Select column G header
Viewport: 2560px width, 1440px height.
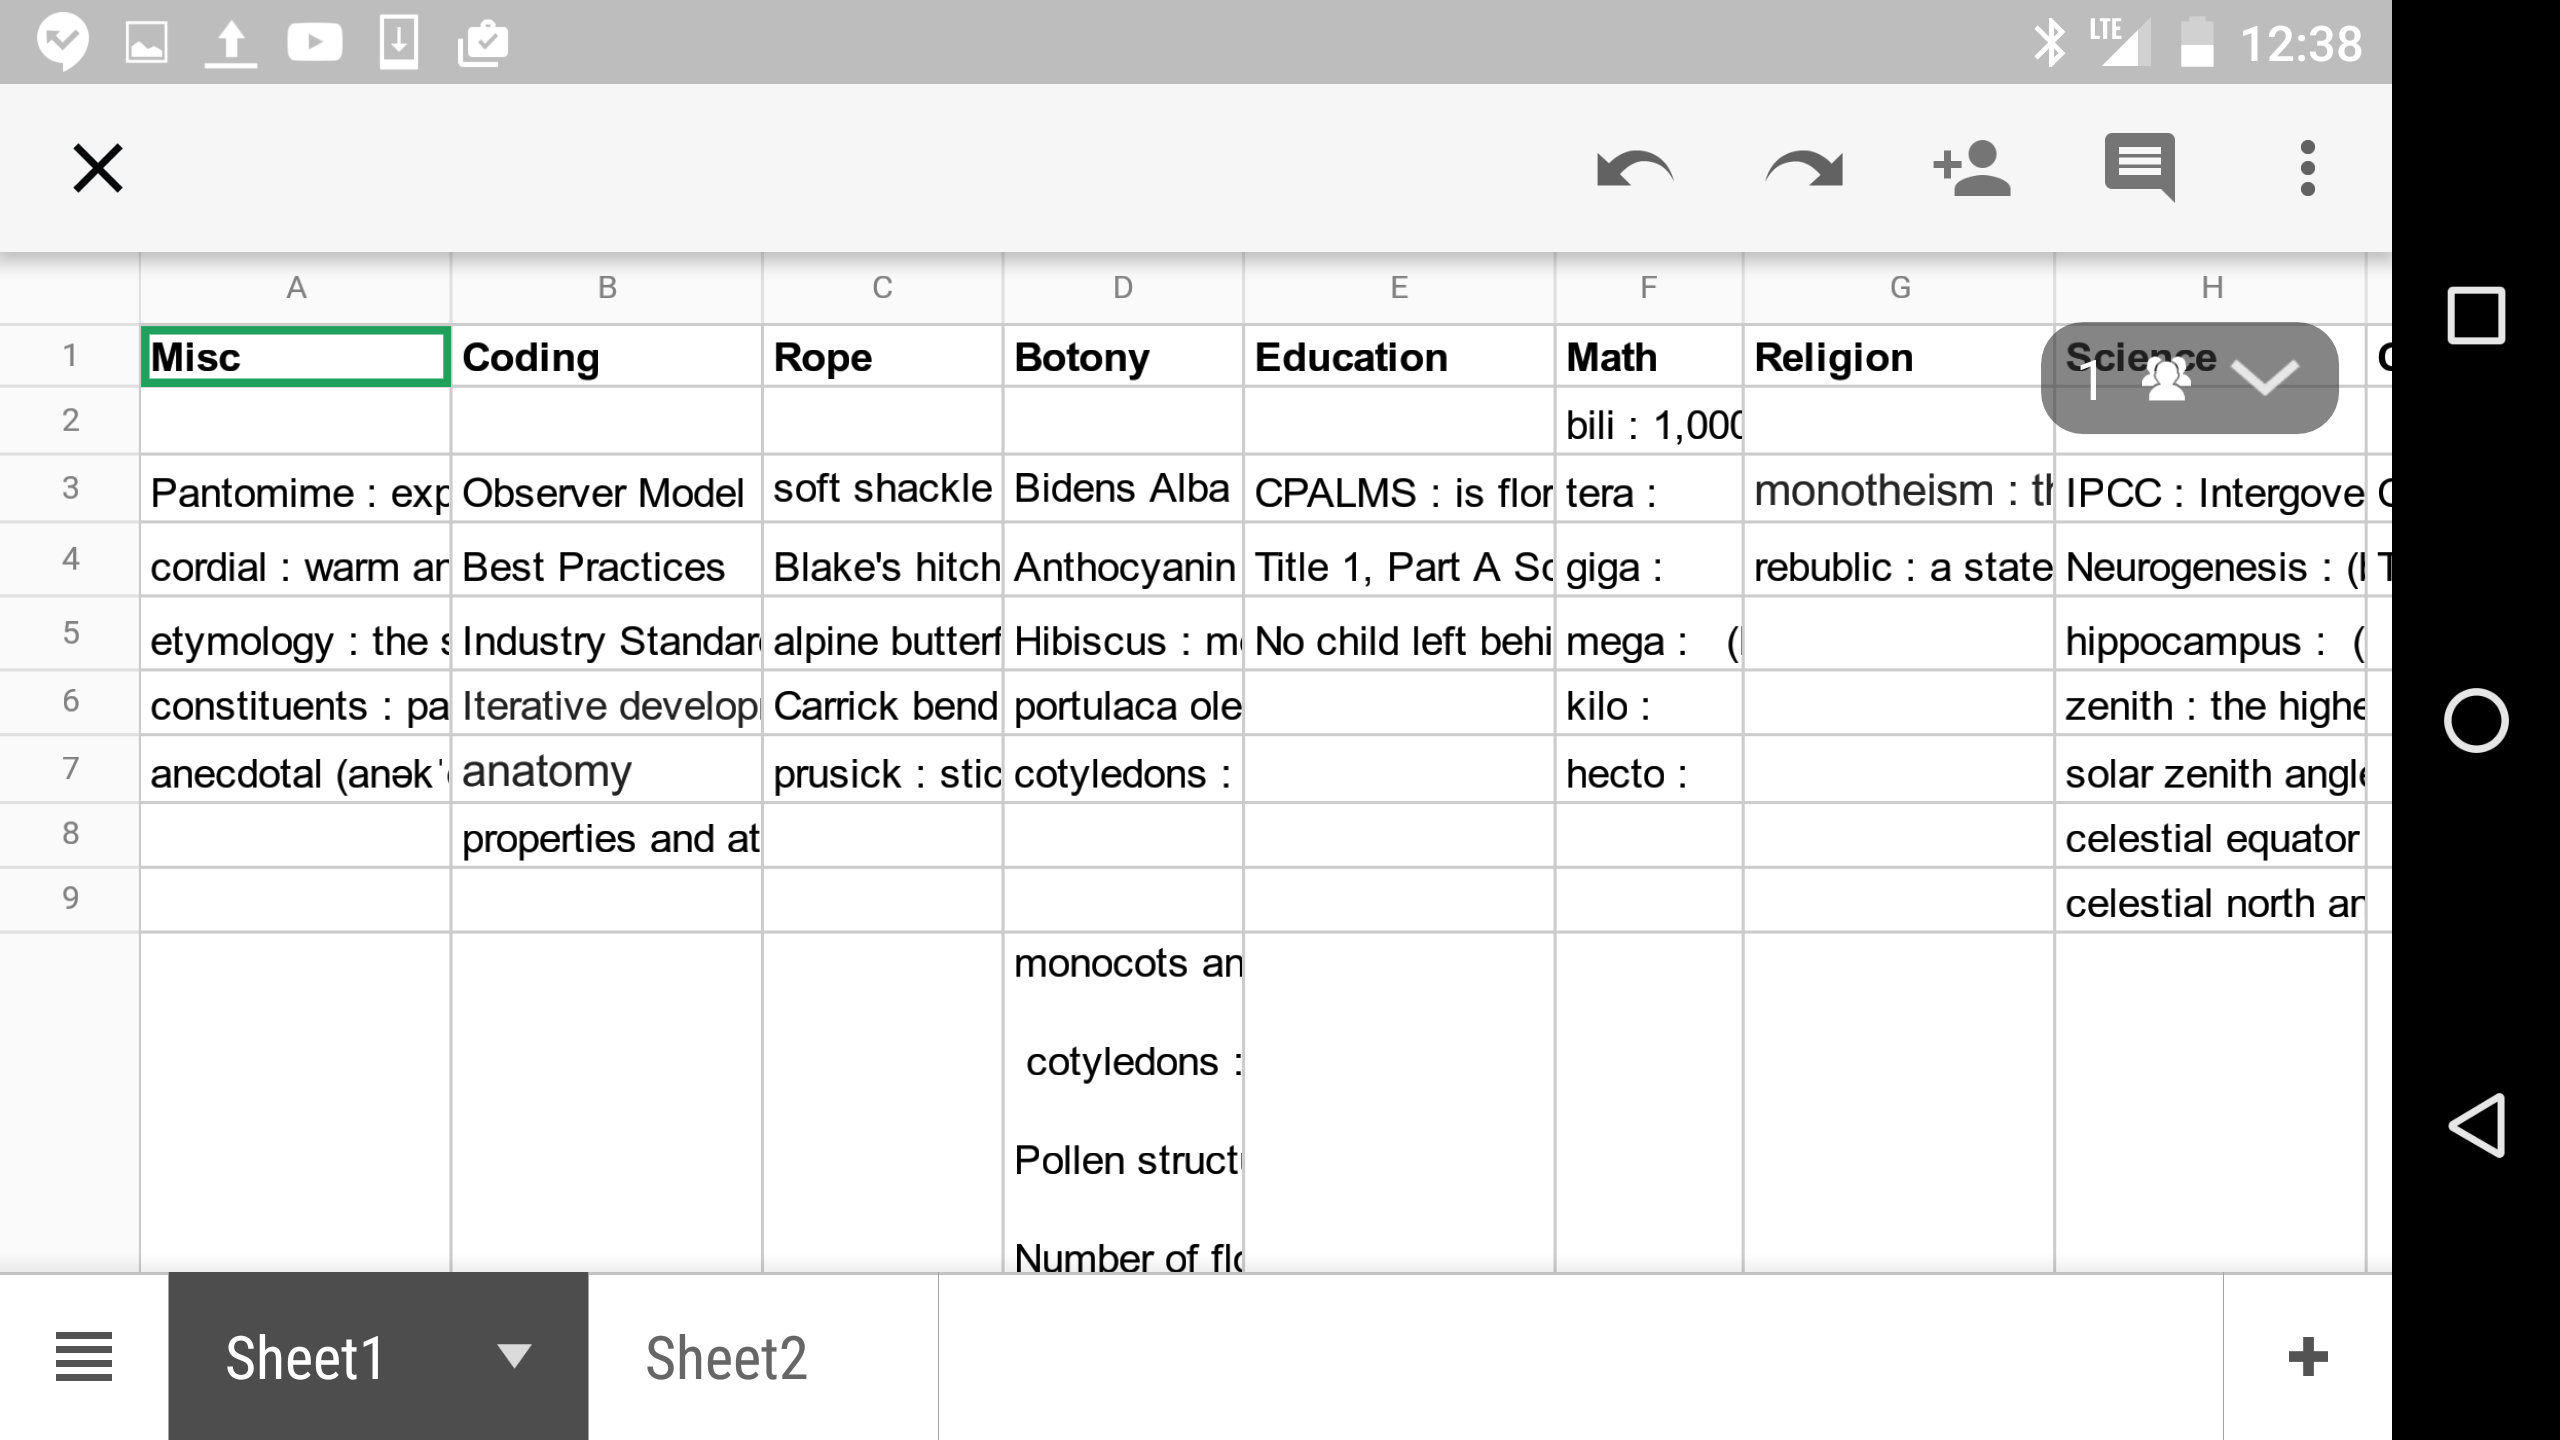click(1900, 288)
